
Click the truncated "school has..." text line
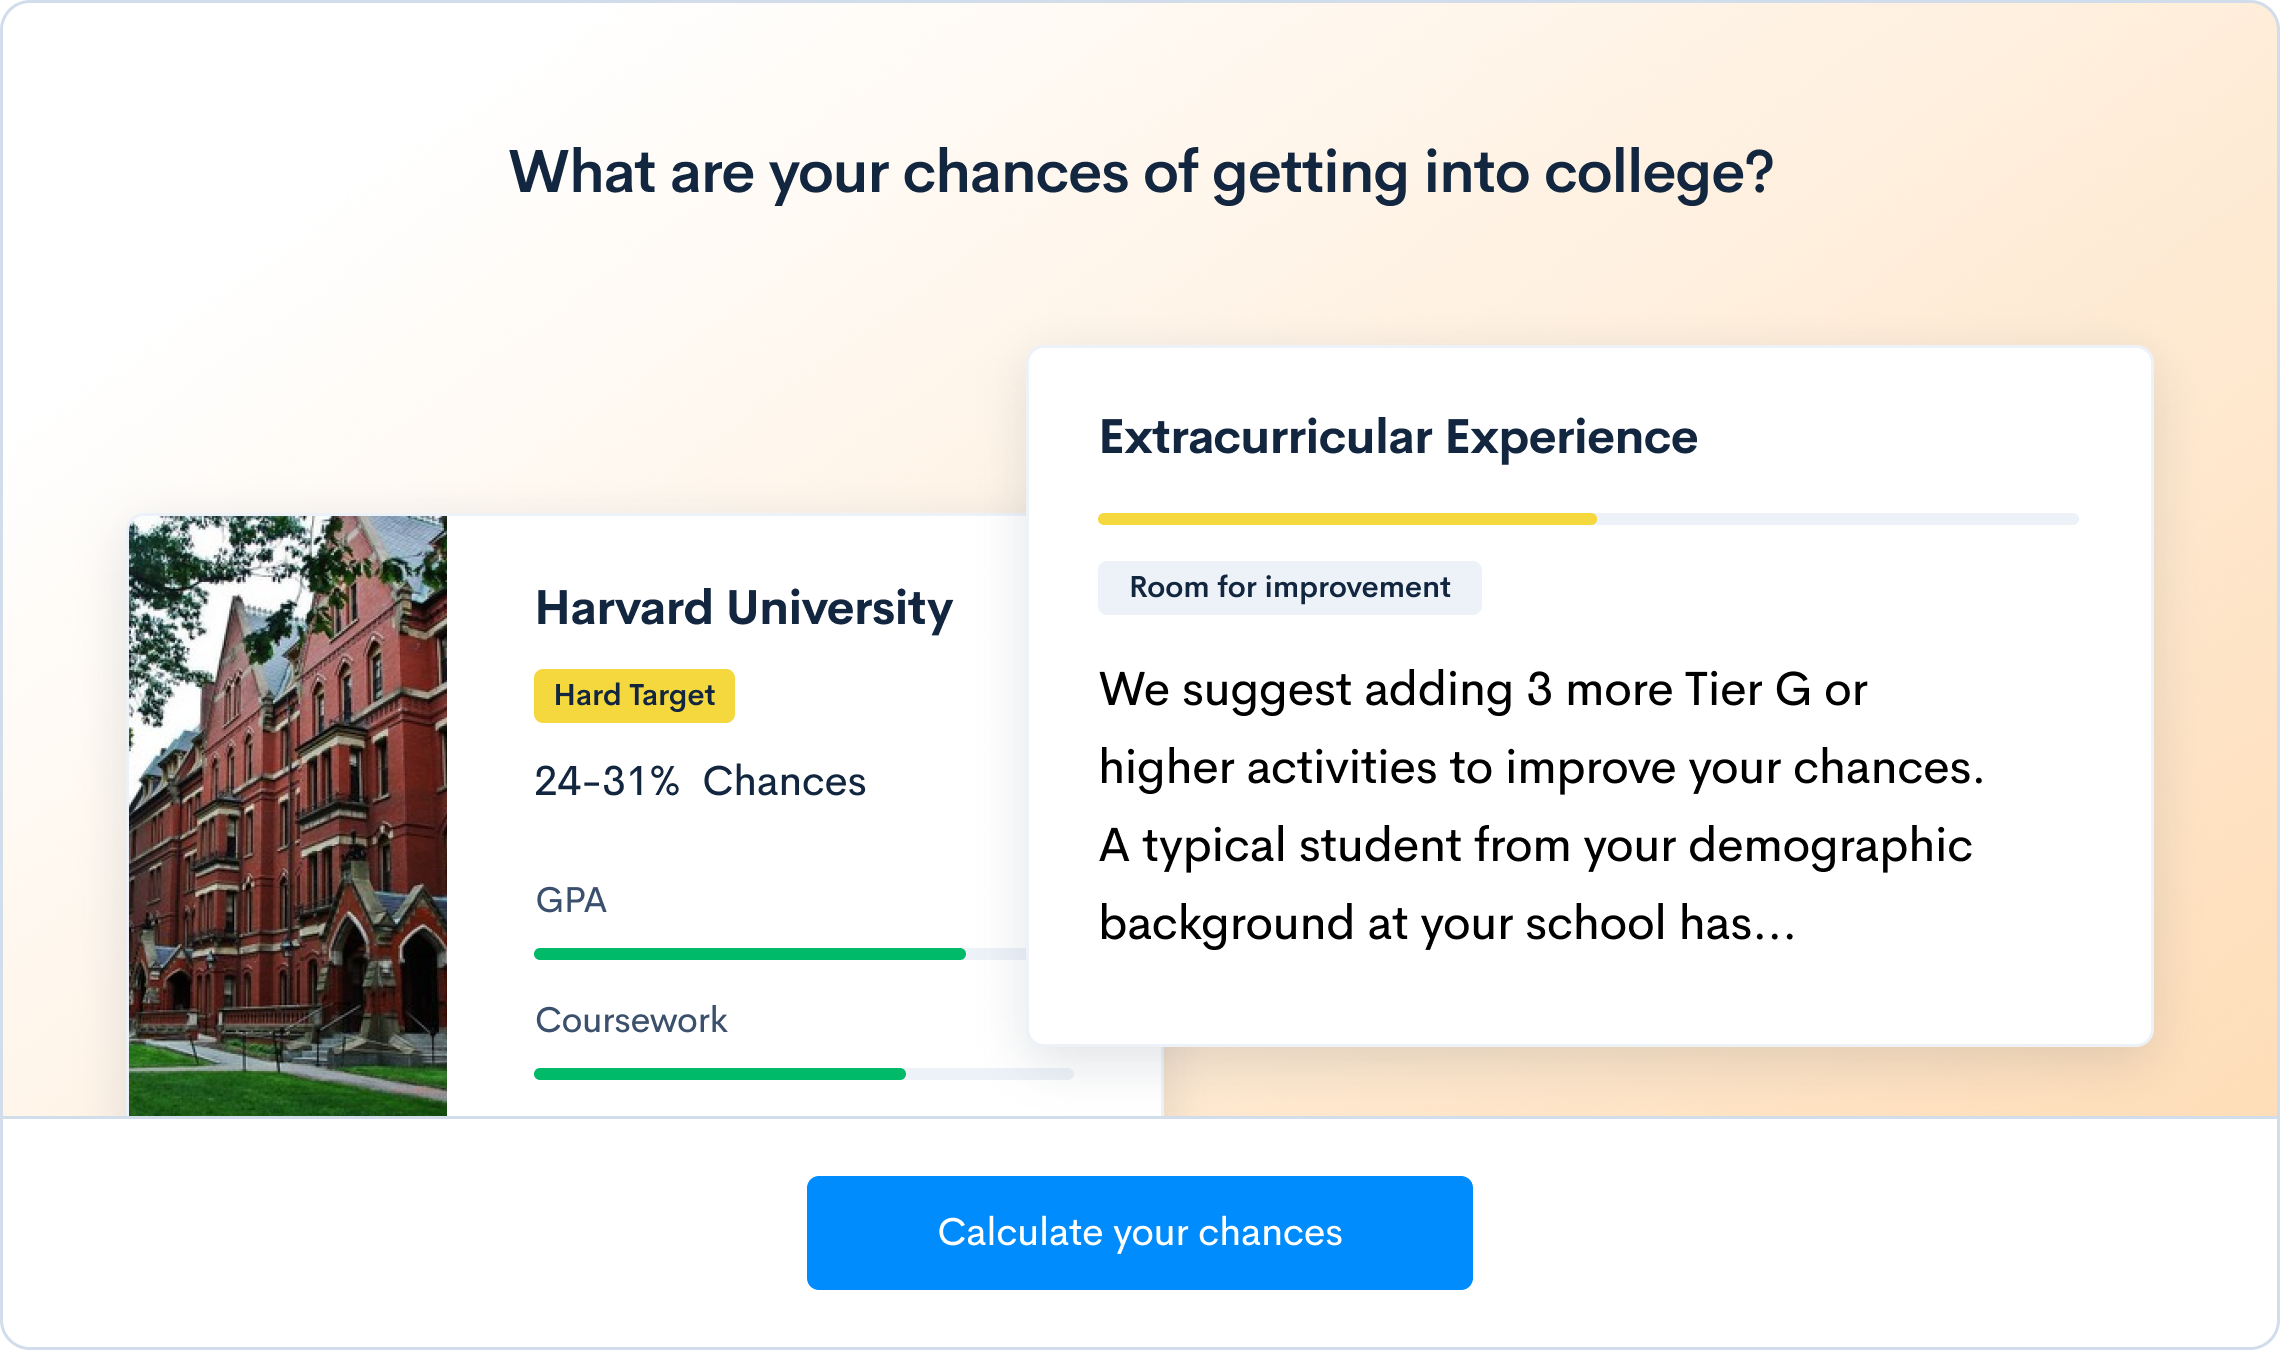point(1447,923)
